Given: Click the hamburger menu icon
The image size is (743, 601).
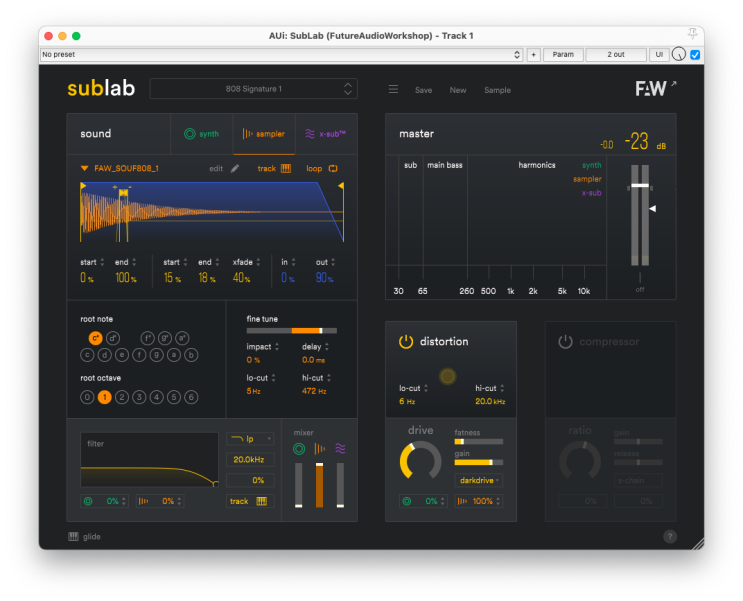Looking at the screenshot, I should 393,89.
